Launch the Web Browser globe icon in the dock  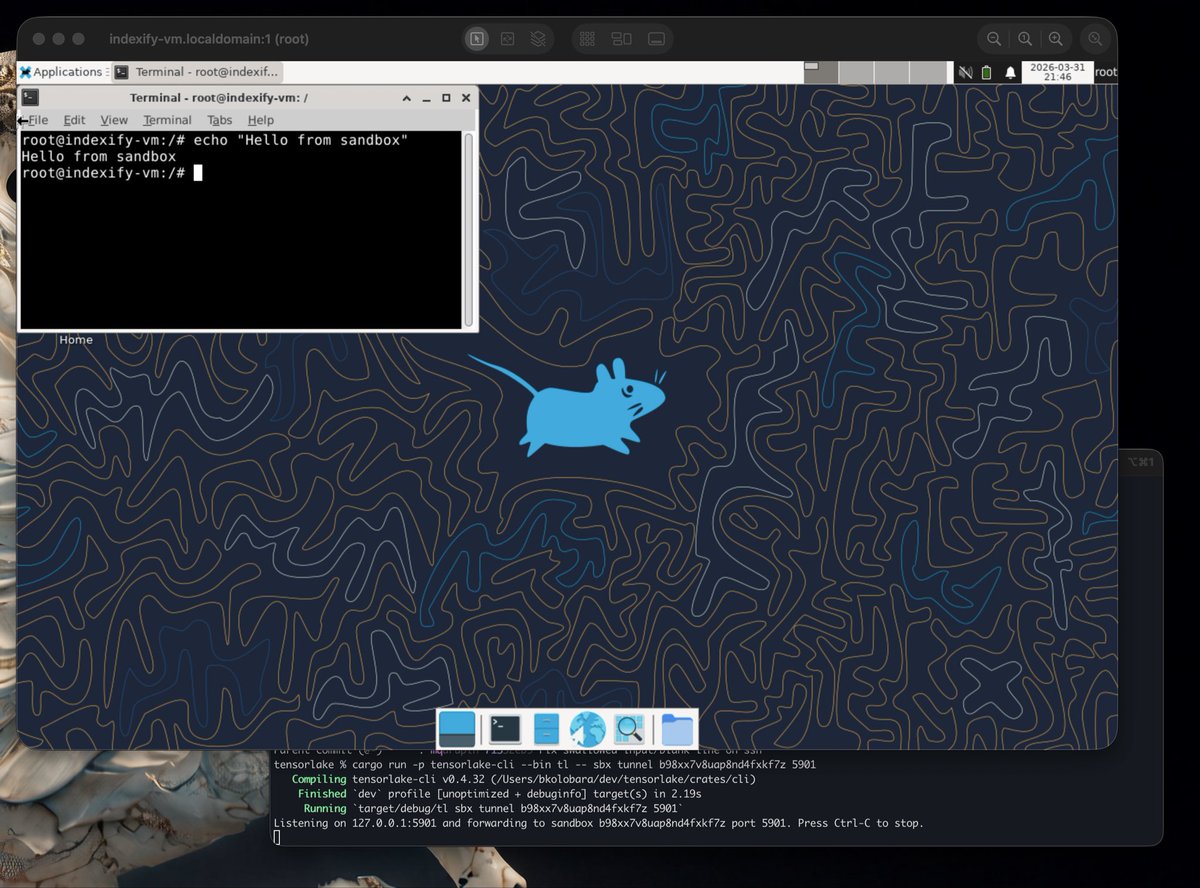point(588,730)
